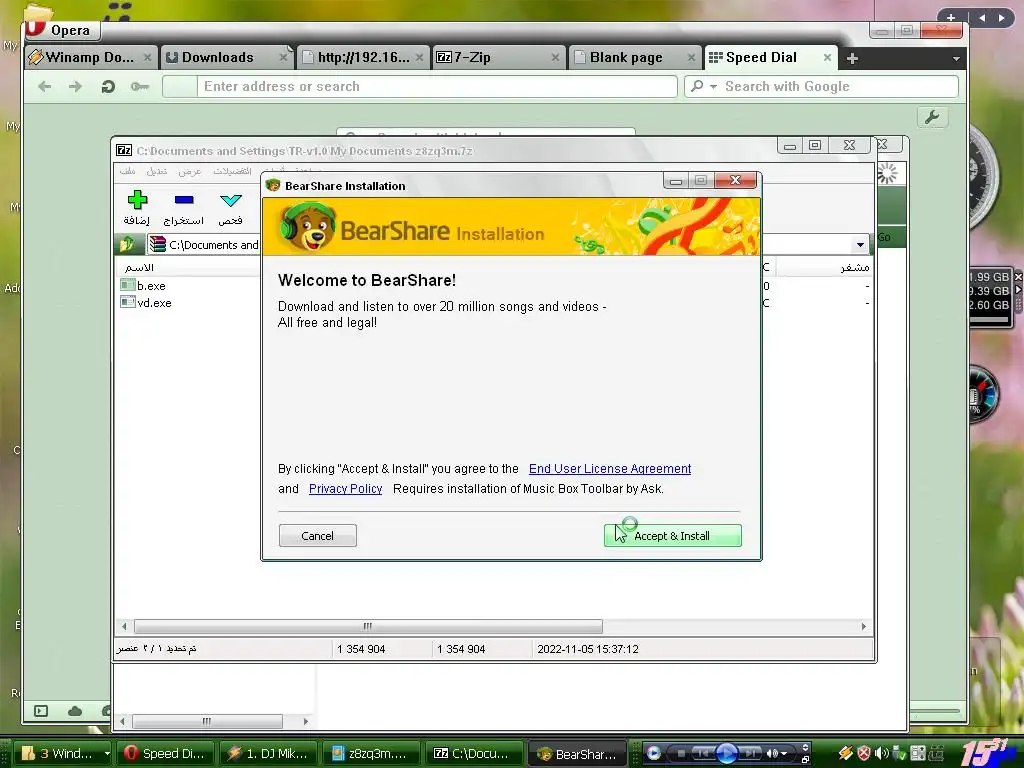The height and width of the screenshot is (768, 1024).
Task: Click the BearShar... taskbar button
Action: coord(577,754)
